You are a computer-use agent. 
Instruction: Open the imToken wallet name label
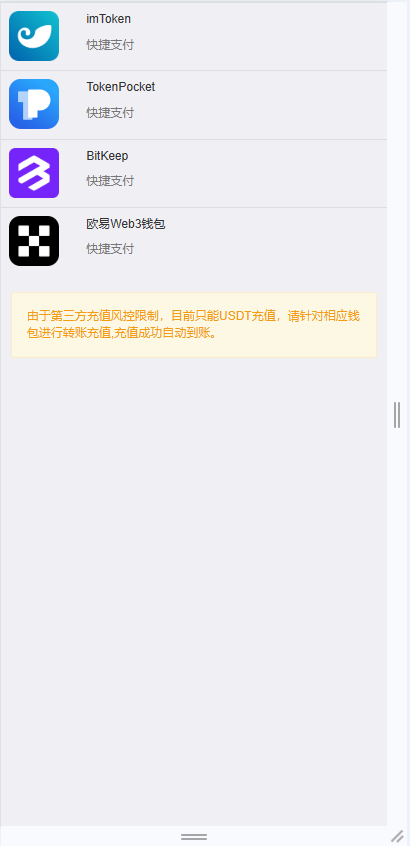[x=108, y=19]
